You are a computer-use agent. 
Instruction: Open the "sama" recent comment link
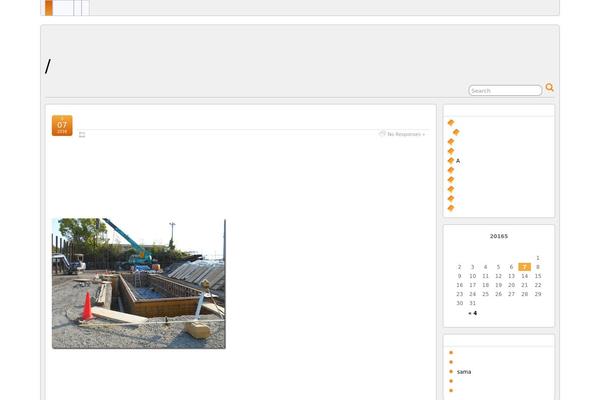pos(464,372)
